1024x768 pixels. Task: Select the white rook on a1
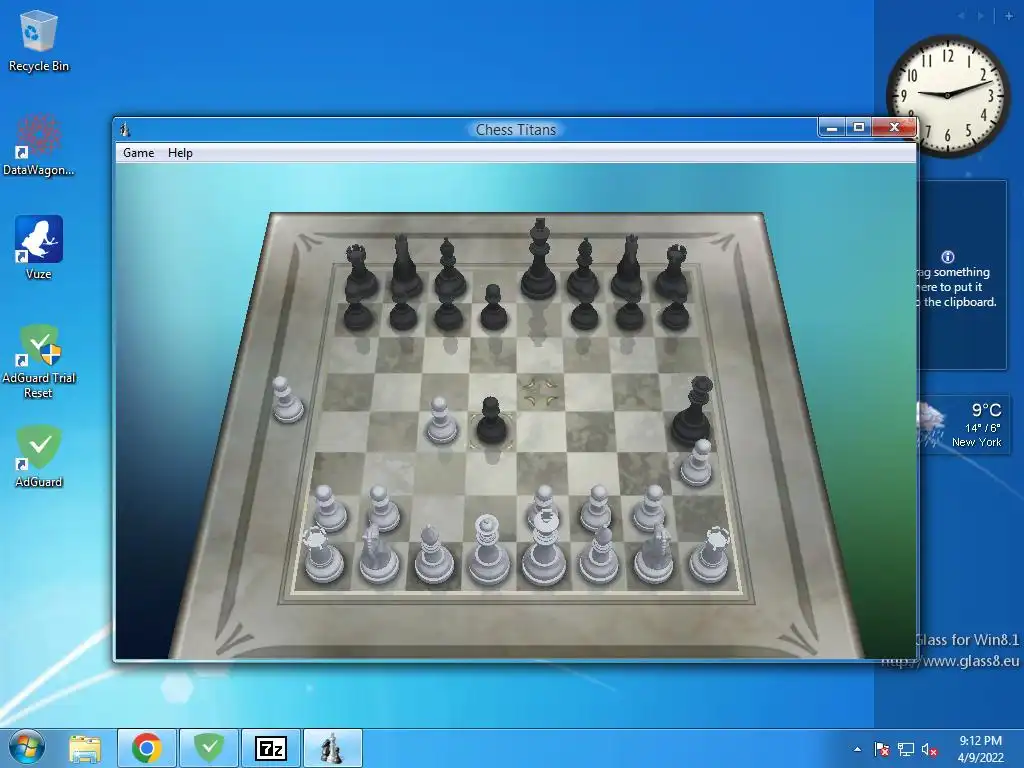click(x=323, y=555)
